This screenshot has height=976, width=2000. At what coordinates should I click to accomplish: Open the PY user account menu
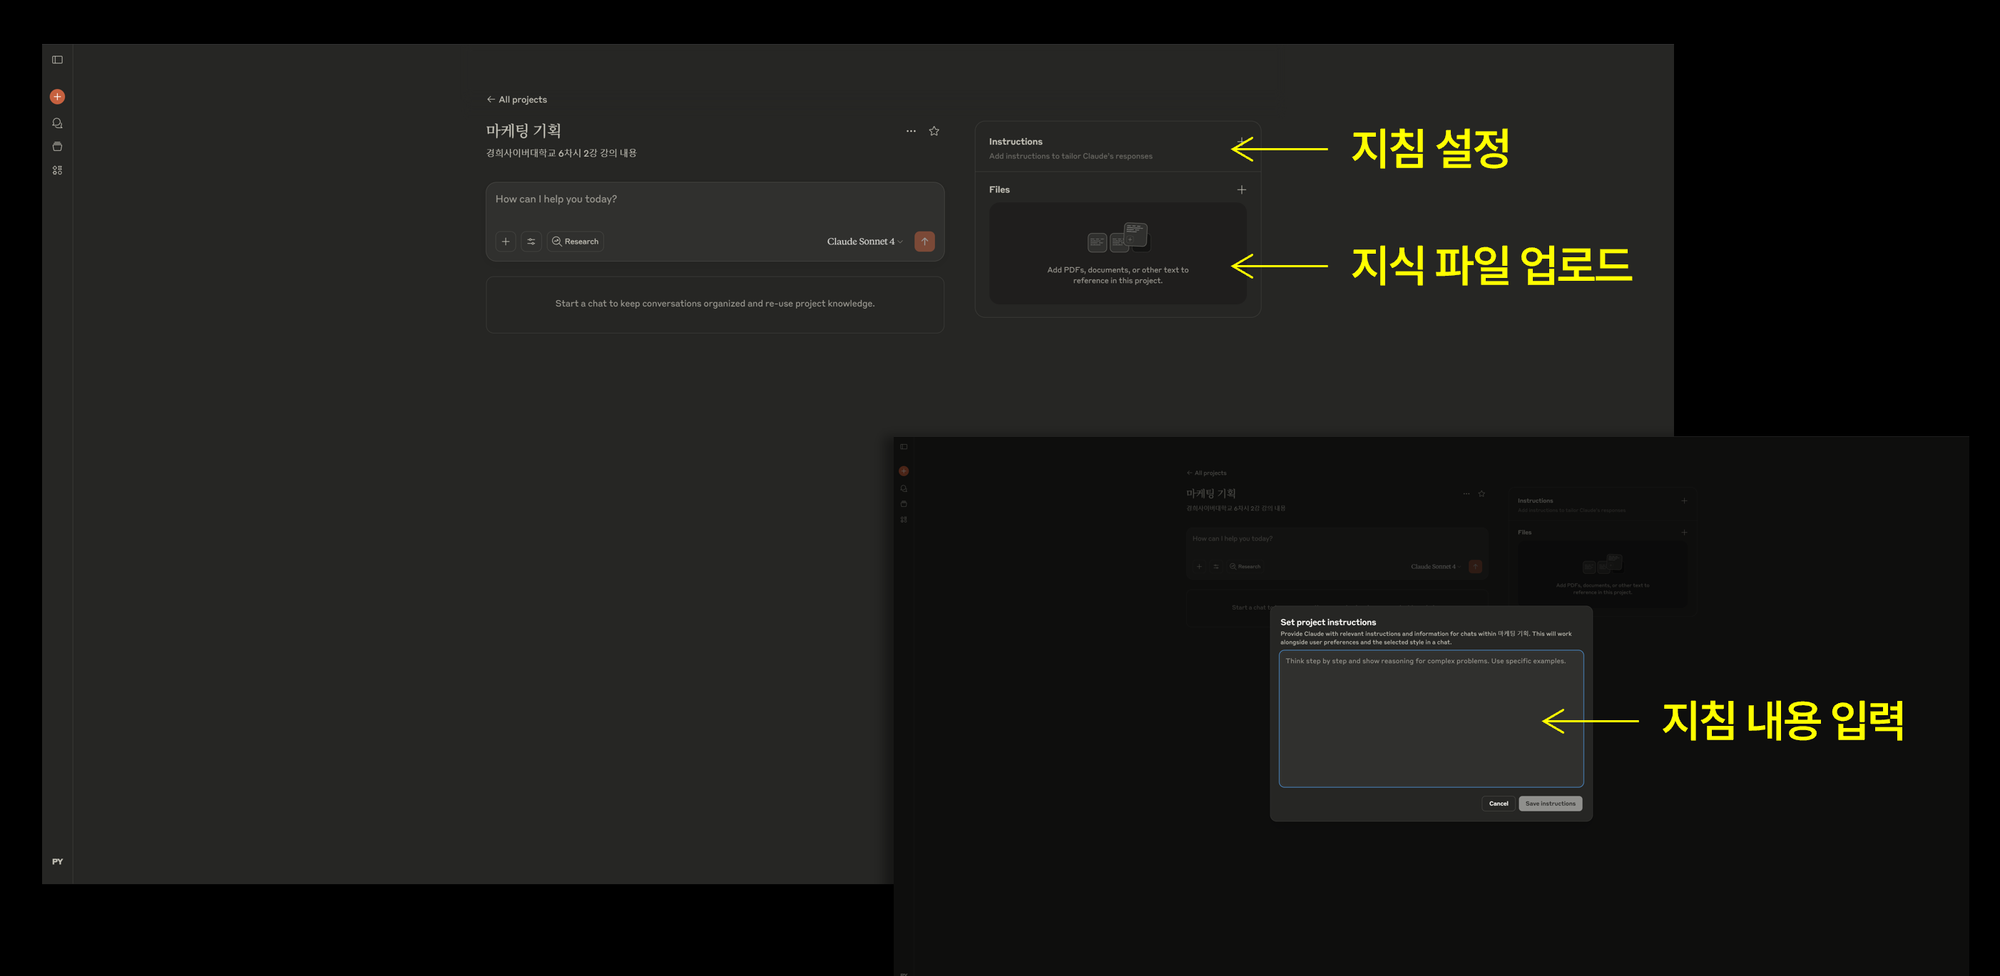tap(57, 861)
